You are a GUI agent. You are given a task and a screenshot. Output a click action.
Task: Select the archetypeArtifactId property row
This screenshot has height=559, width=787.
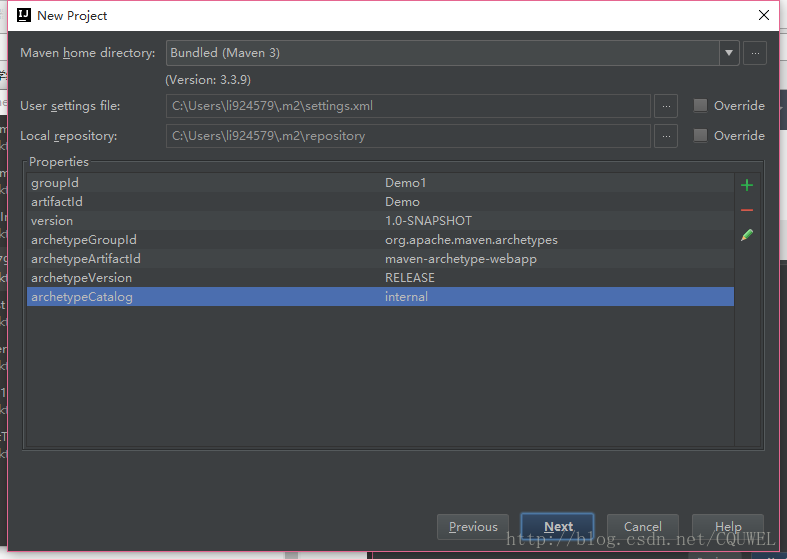380,259
